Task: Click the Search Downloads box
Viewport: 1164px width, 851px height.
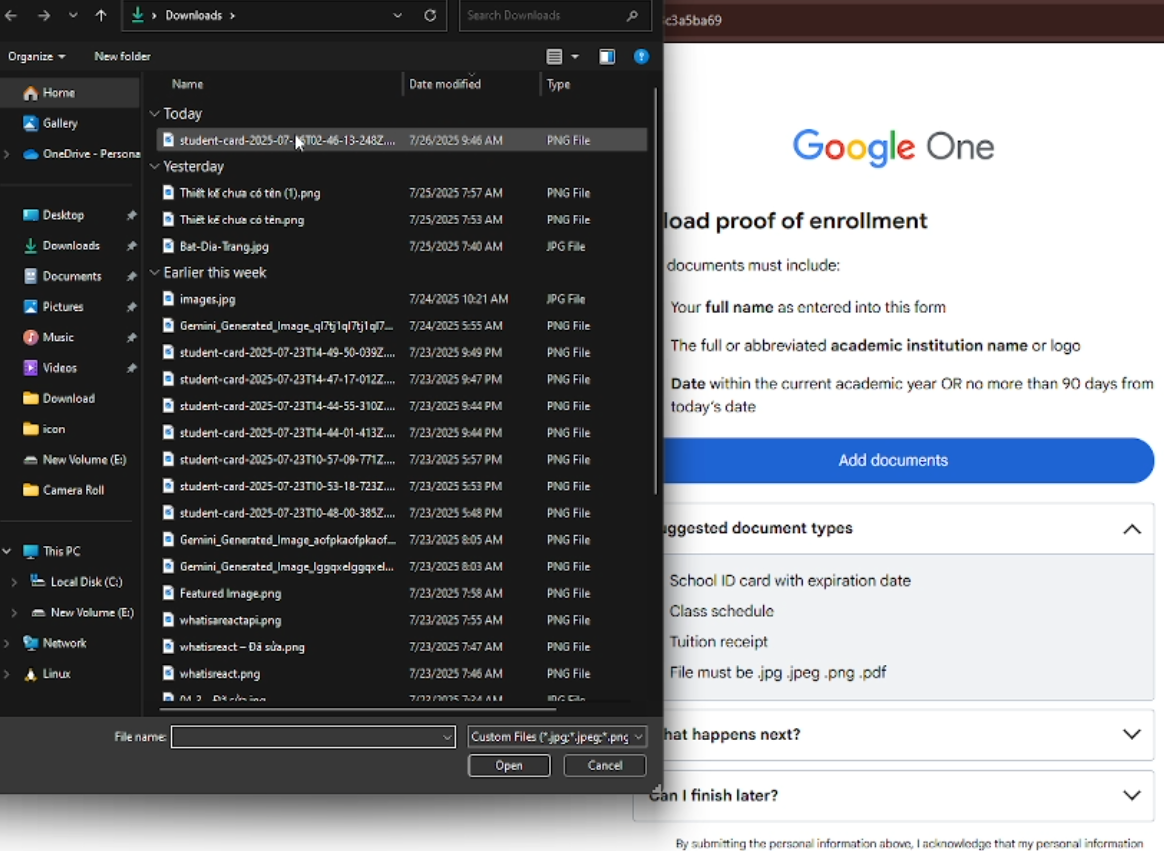Action: click(x=555, y=15)
